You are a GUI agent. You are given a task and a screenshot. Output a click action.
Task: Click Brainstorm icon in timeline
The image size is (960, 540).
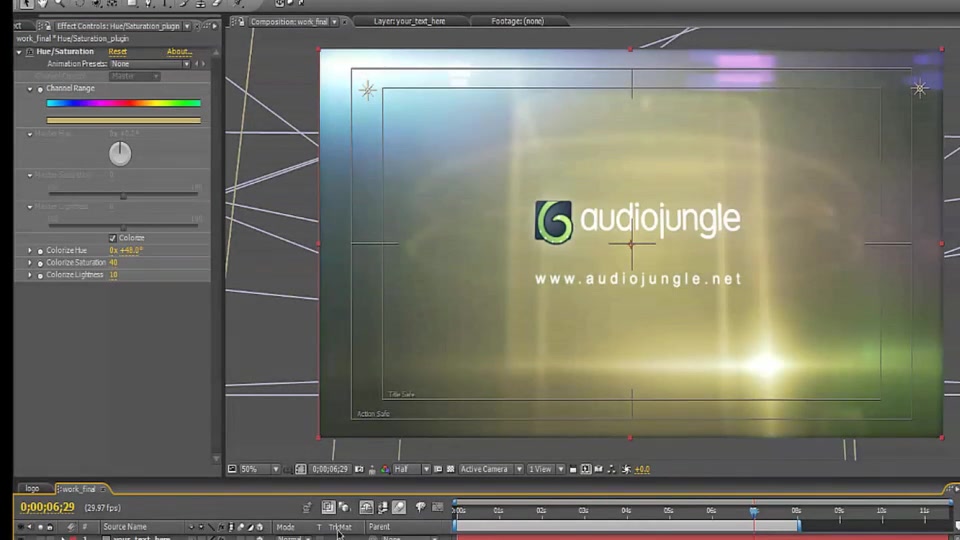click(x=420, y=507)
